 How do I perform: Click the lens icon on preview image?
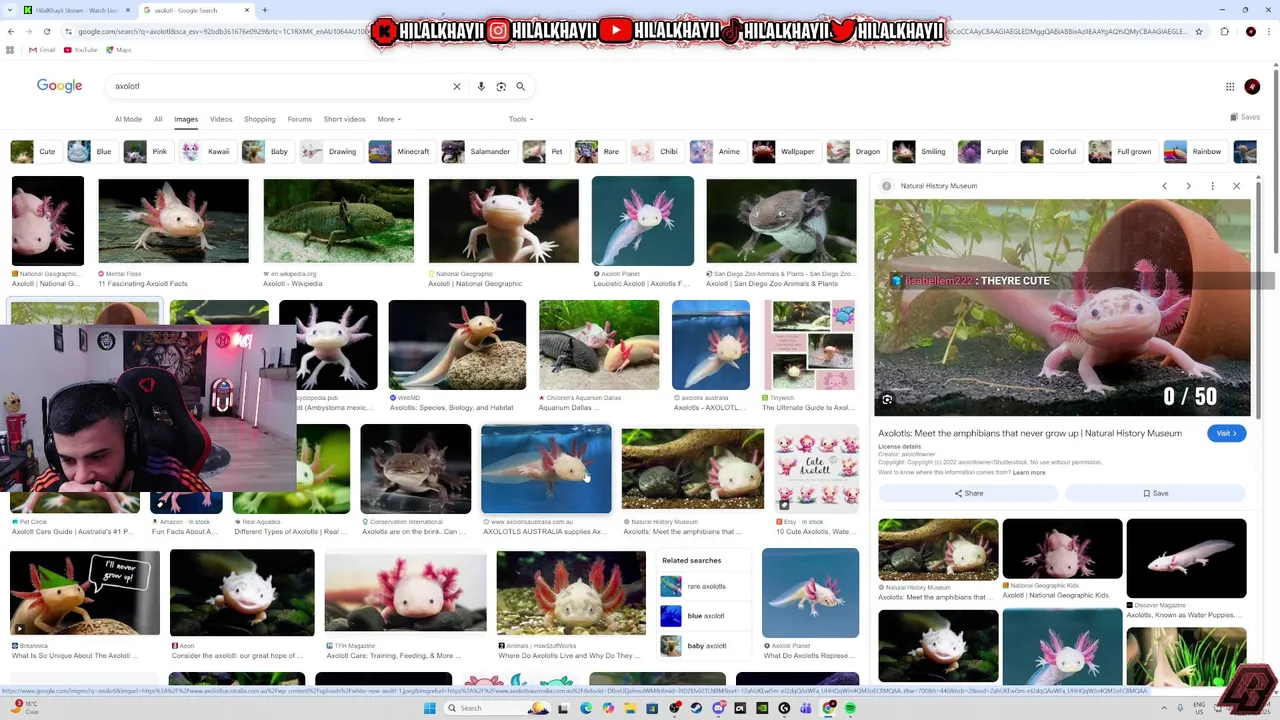(x=887, y=400)
